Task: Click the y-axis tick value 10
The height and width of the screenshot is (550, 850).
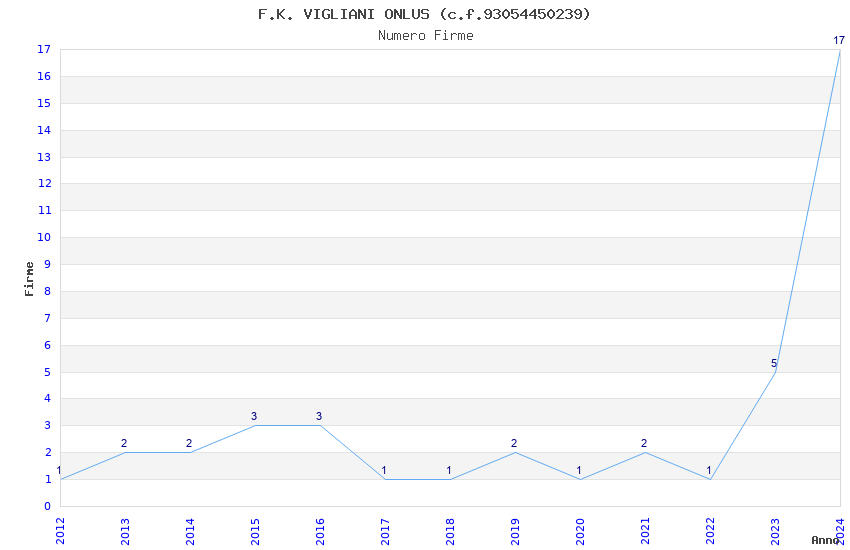Action: click(44, 237)
